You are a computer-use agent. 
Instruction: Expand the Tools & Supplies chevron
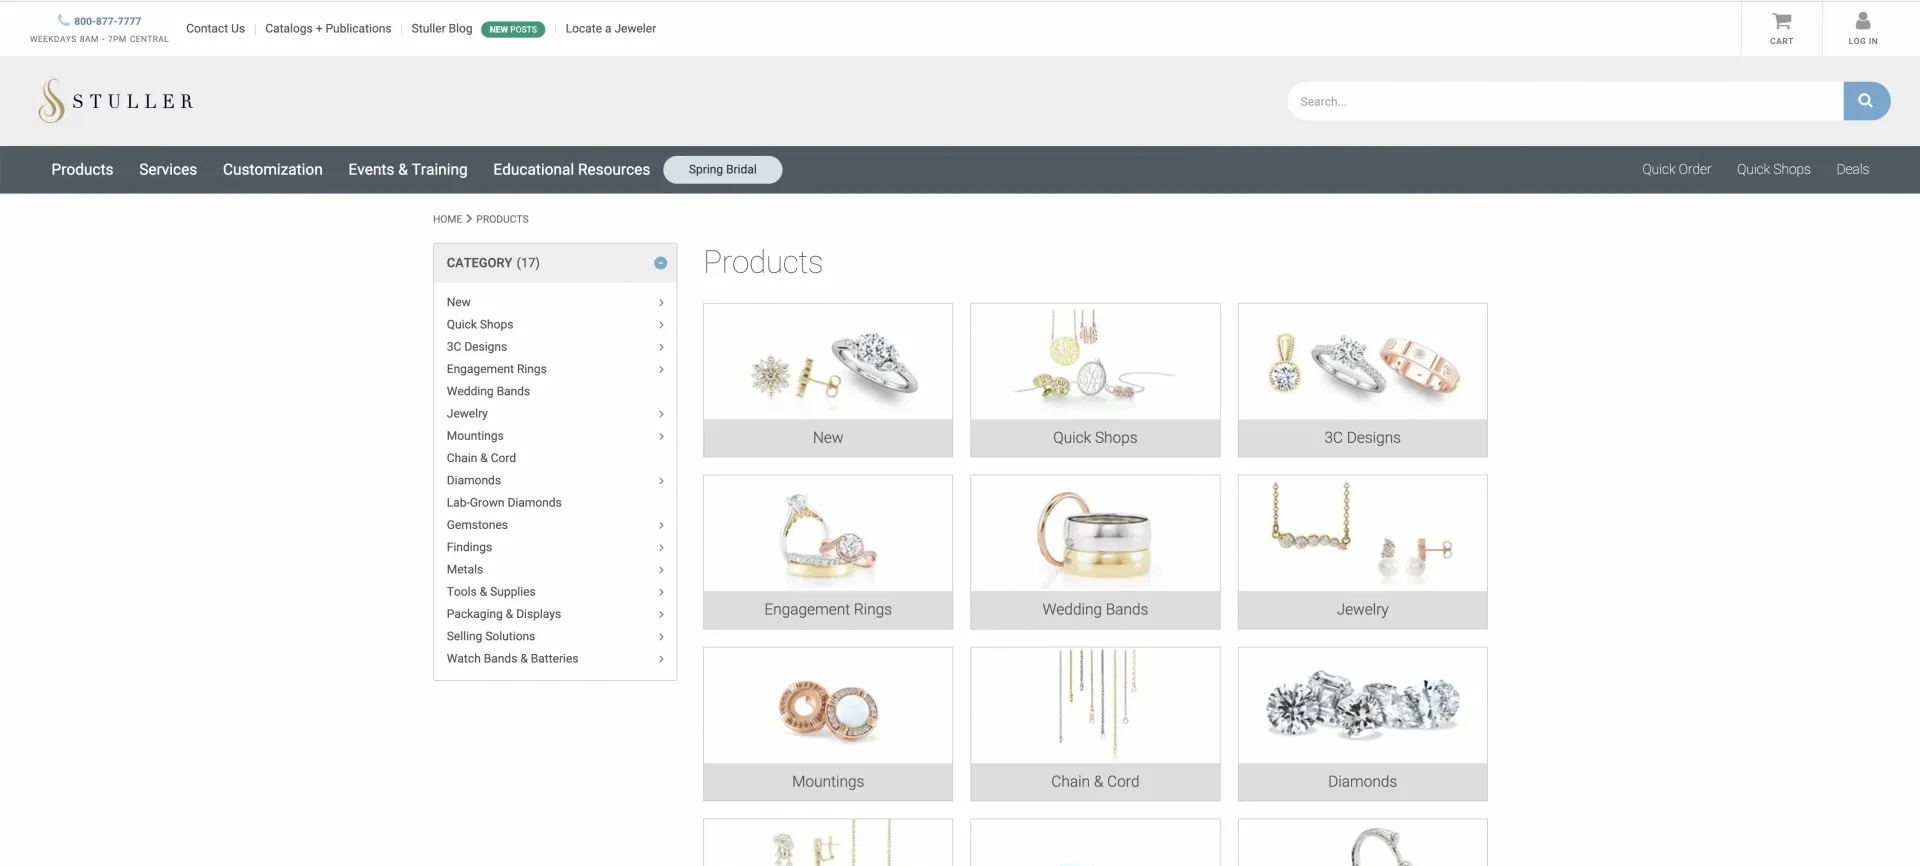tap(661, 592)
